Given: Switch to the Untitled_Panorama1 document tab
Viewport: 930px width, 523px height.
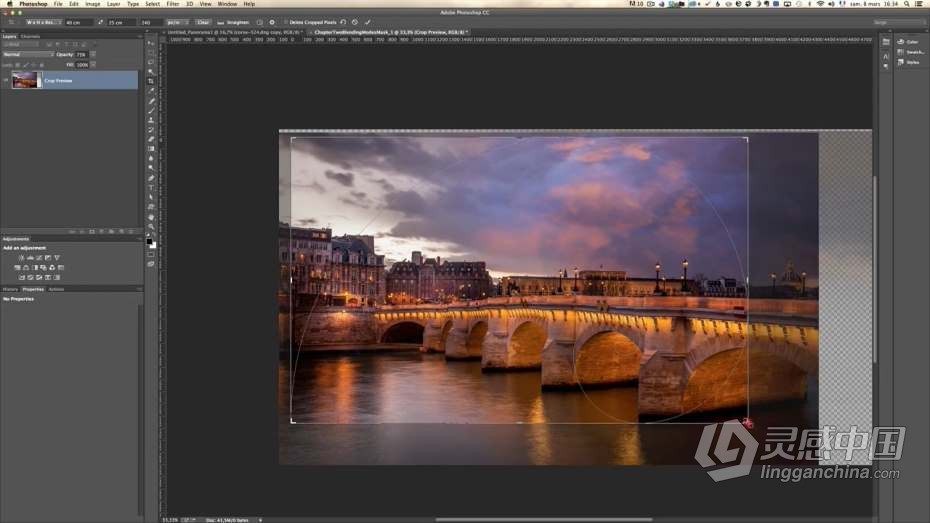Looking at the screenshot, I should [235, 32].
